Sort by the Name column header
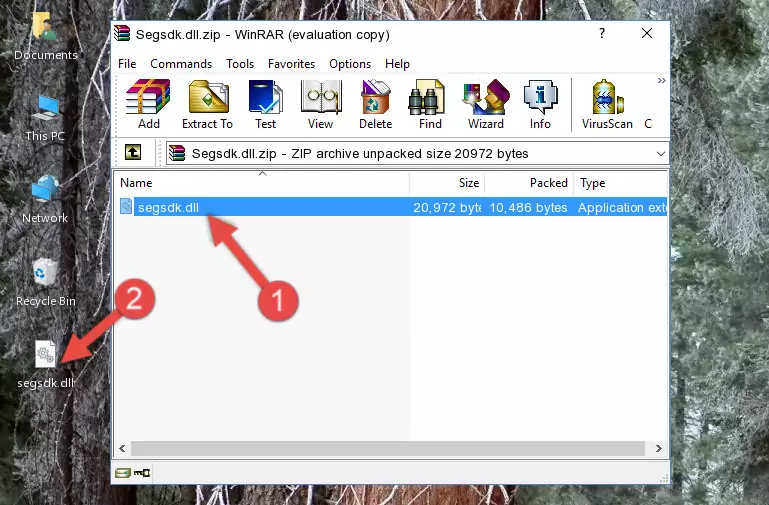This screenshot has height=505, width=769. 262,183
